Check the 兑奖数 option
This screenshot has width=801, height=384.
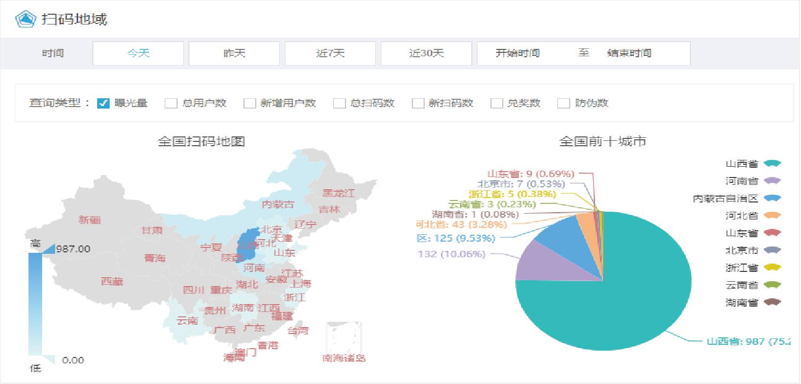pos(497,103)
